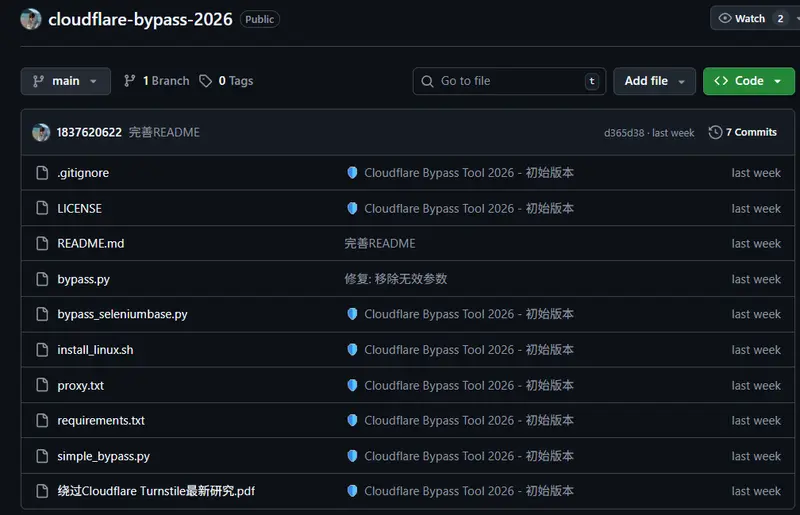
Task: Open the proxy.txt file
Action: click(x=81, y=385)
